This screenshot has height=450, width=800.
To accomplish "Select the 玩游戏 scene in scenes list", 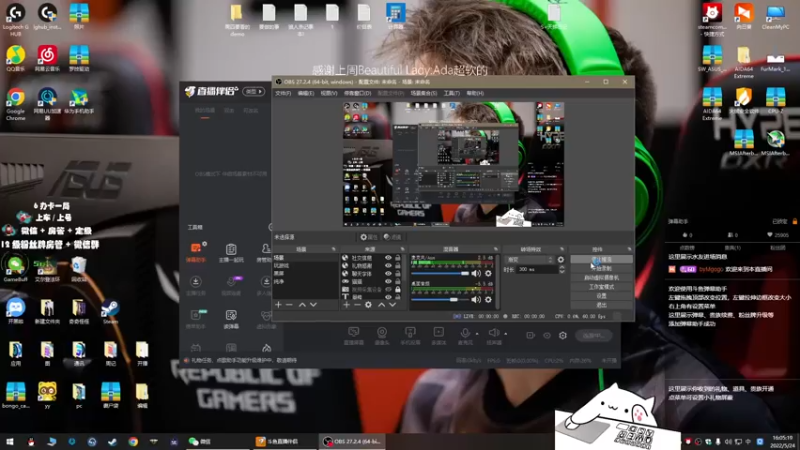I will (305, 266).
